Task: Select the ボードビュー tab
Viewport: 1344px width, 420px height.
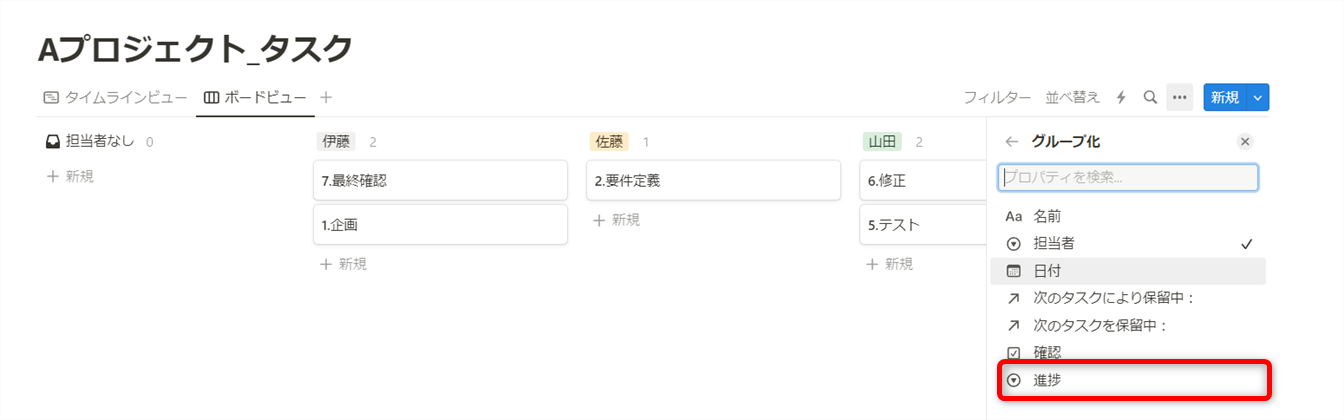Action: point(256,97)
